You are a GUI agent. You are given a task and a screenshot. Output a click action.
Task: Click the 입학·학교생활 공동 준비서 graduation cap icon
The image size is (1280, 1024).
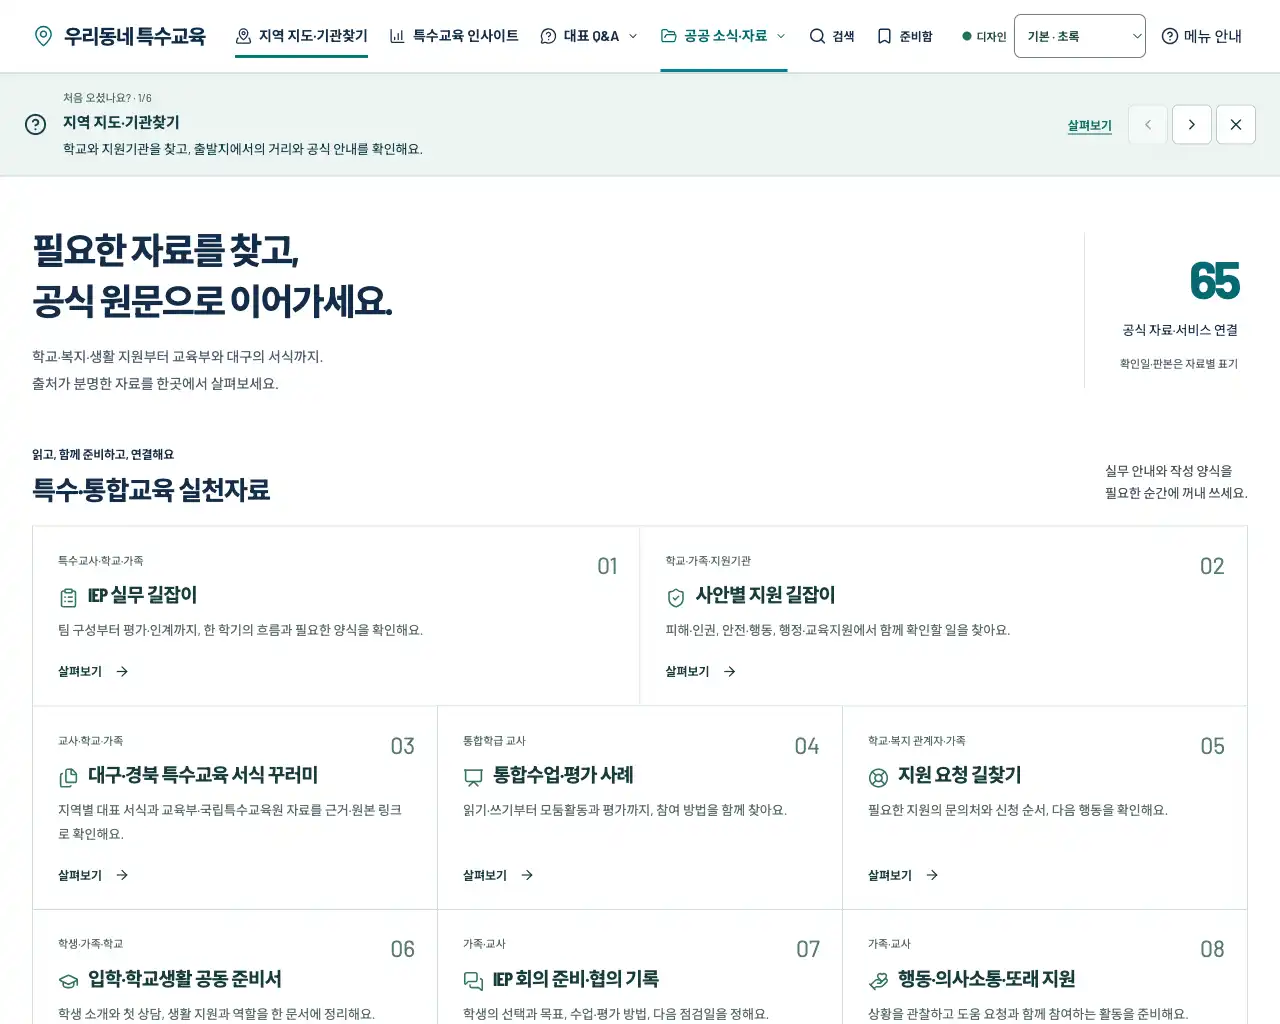tap(68, 981)
